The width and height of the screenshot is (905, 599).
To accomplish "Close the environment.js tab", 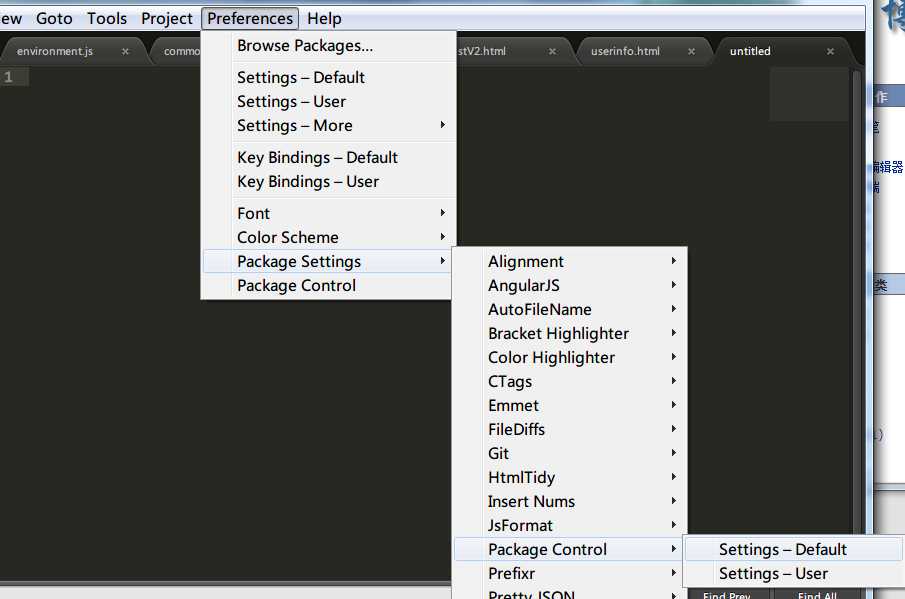I will 125,51.
